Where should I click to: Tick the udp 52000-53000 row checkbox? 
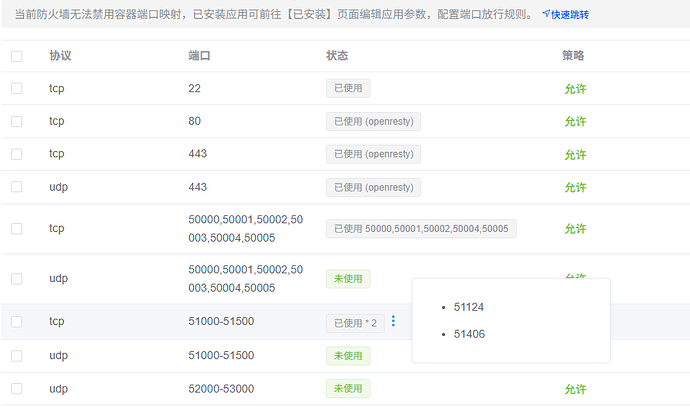tap(16, 388)
